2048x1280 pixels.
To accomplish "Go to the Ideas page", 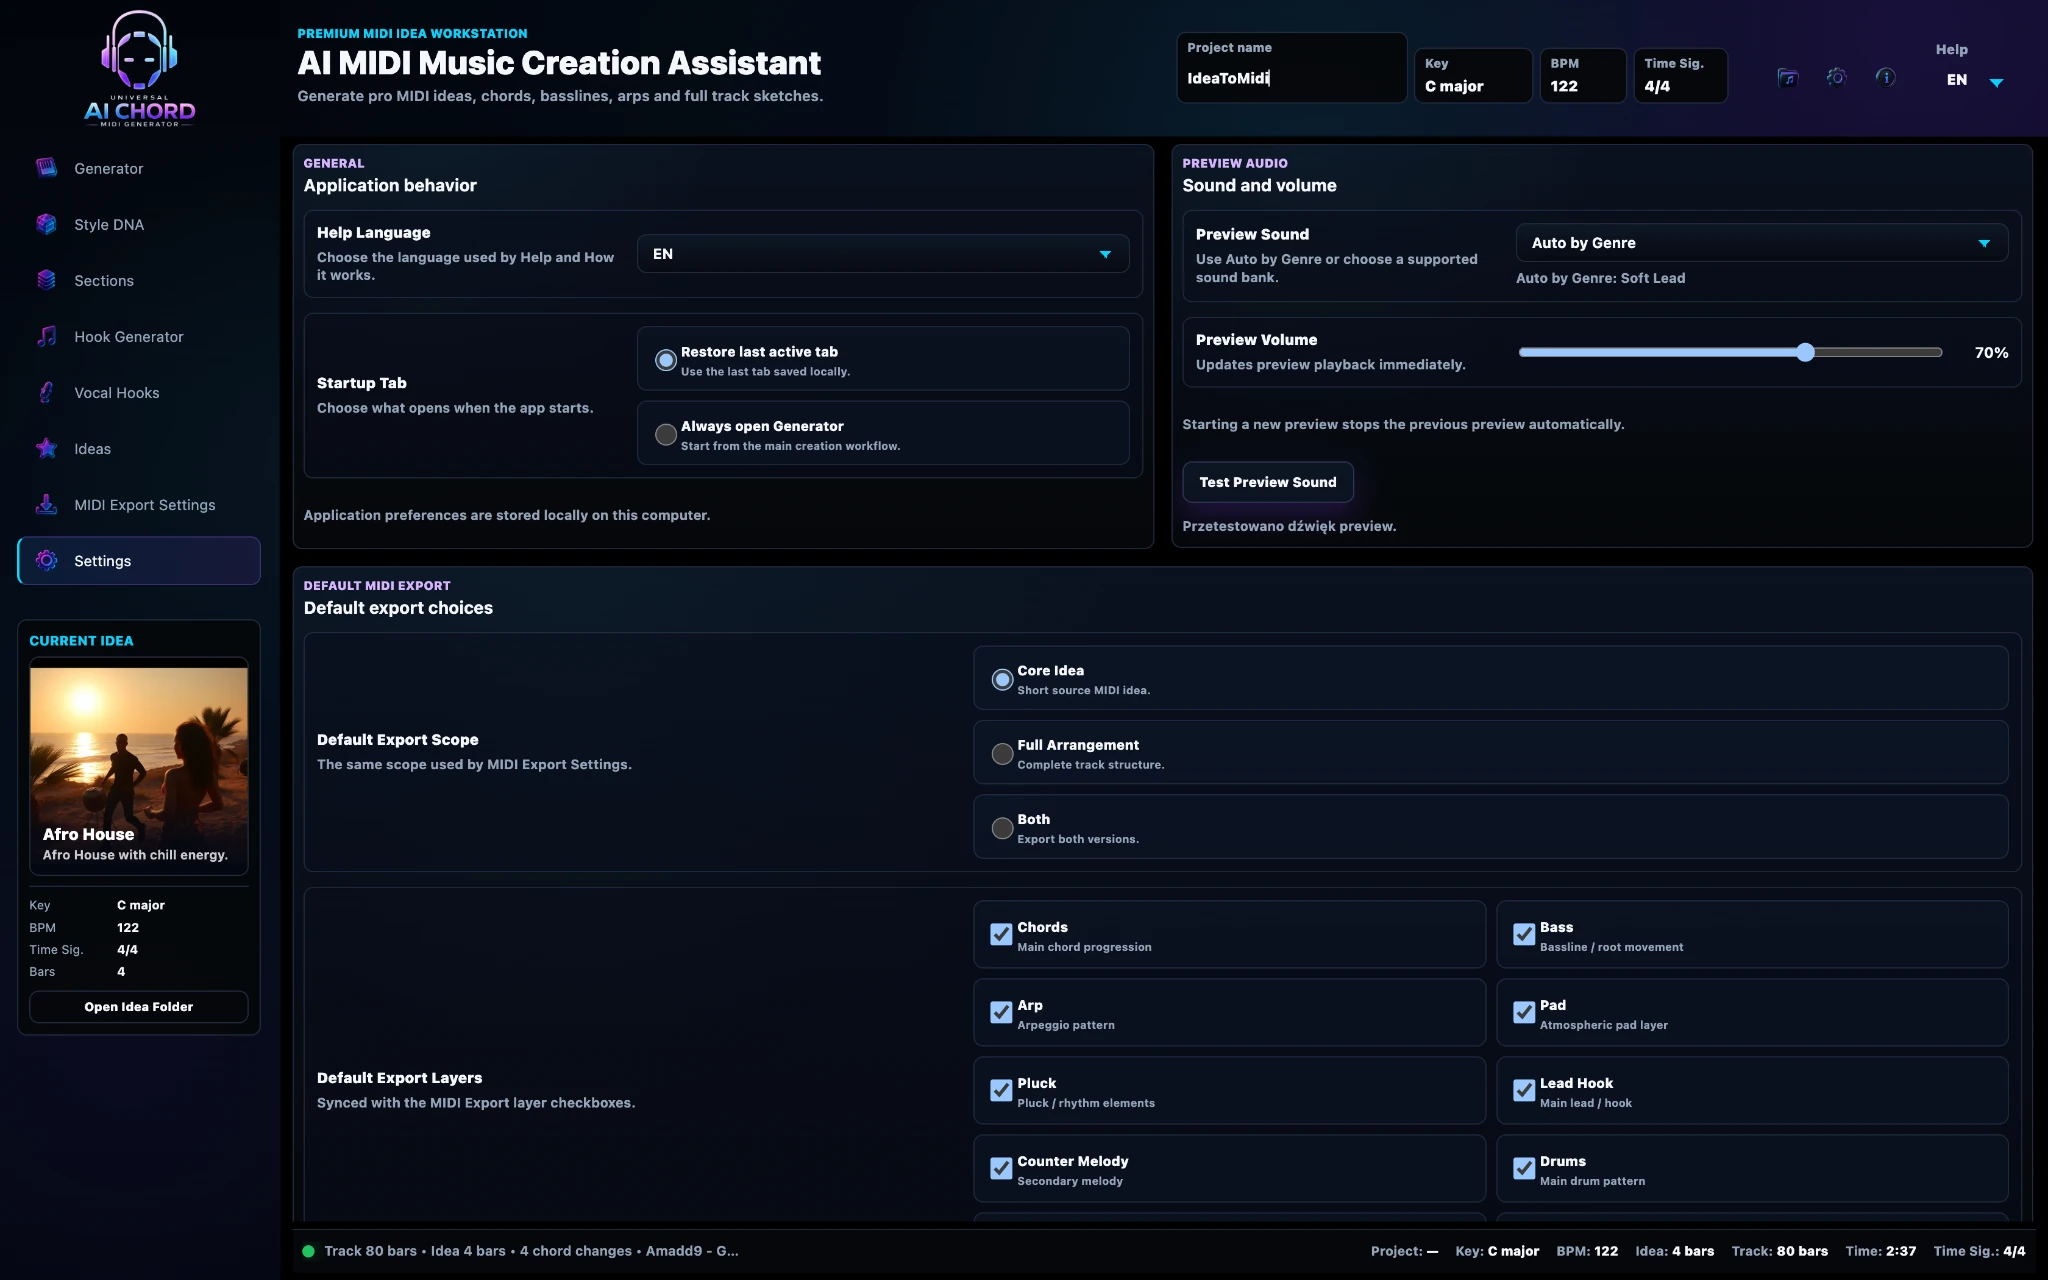I will click(139, 449).
